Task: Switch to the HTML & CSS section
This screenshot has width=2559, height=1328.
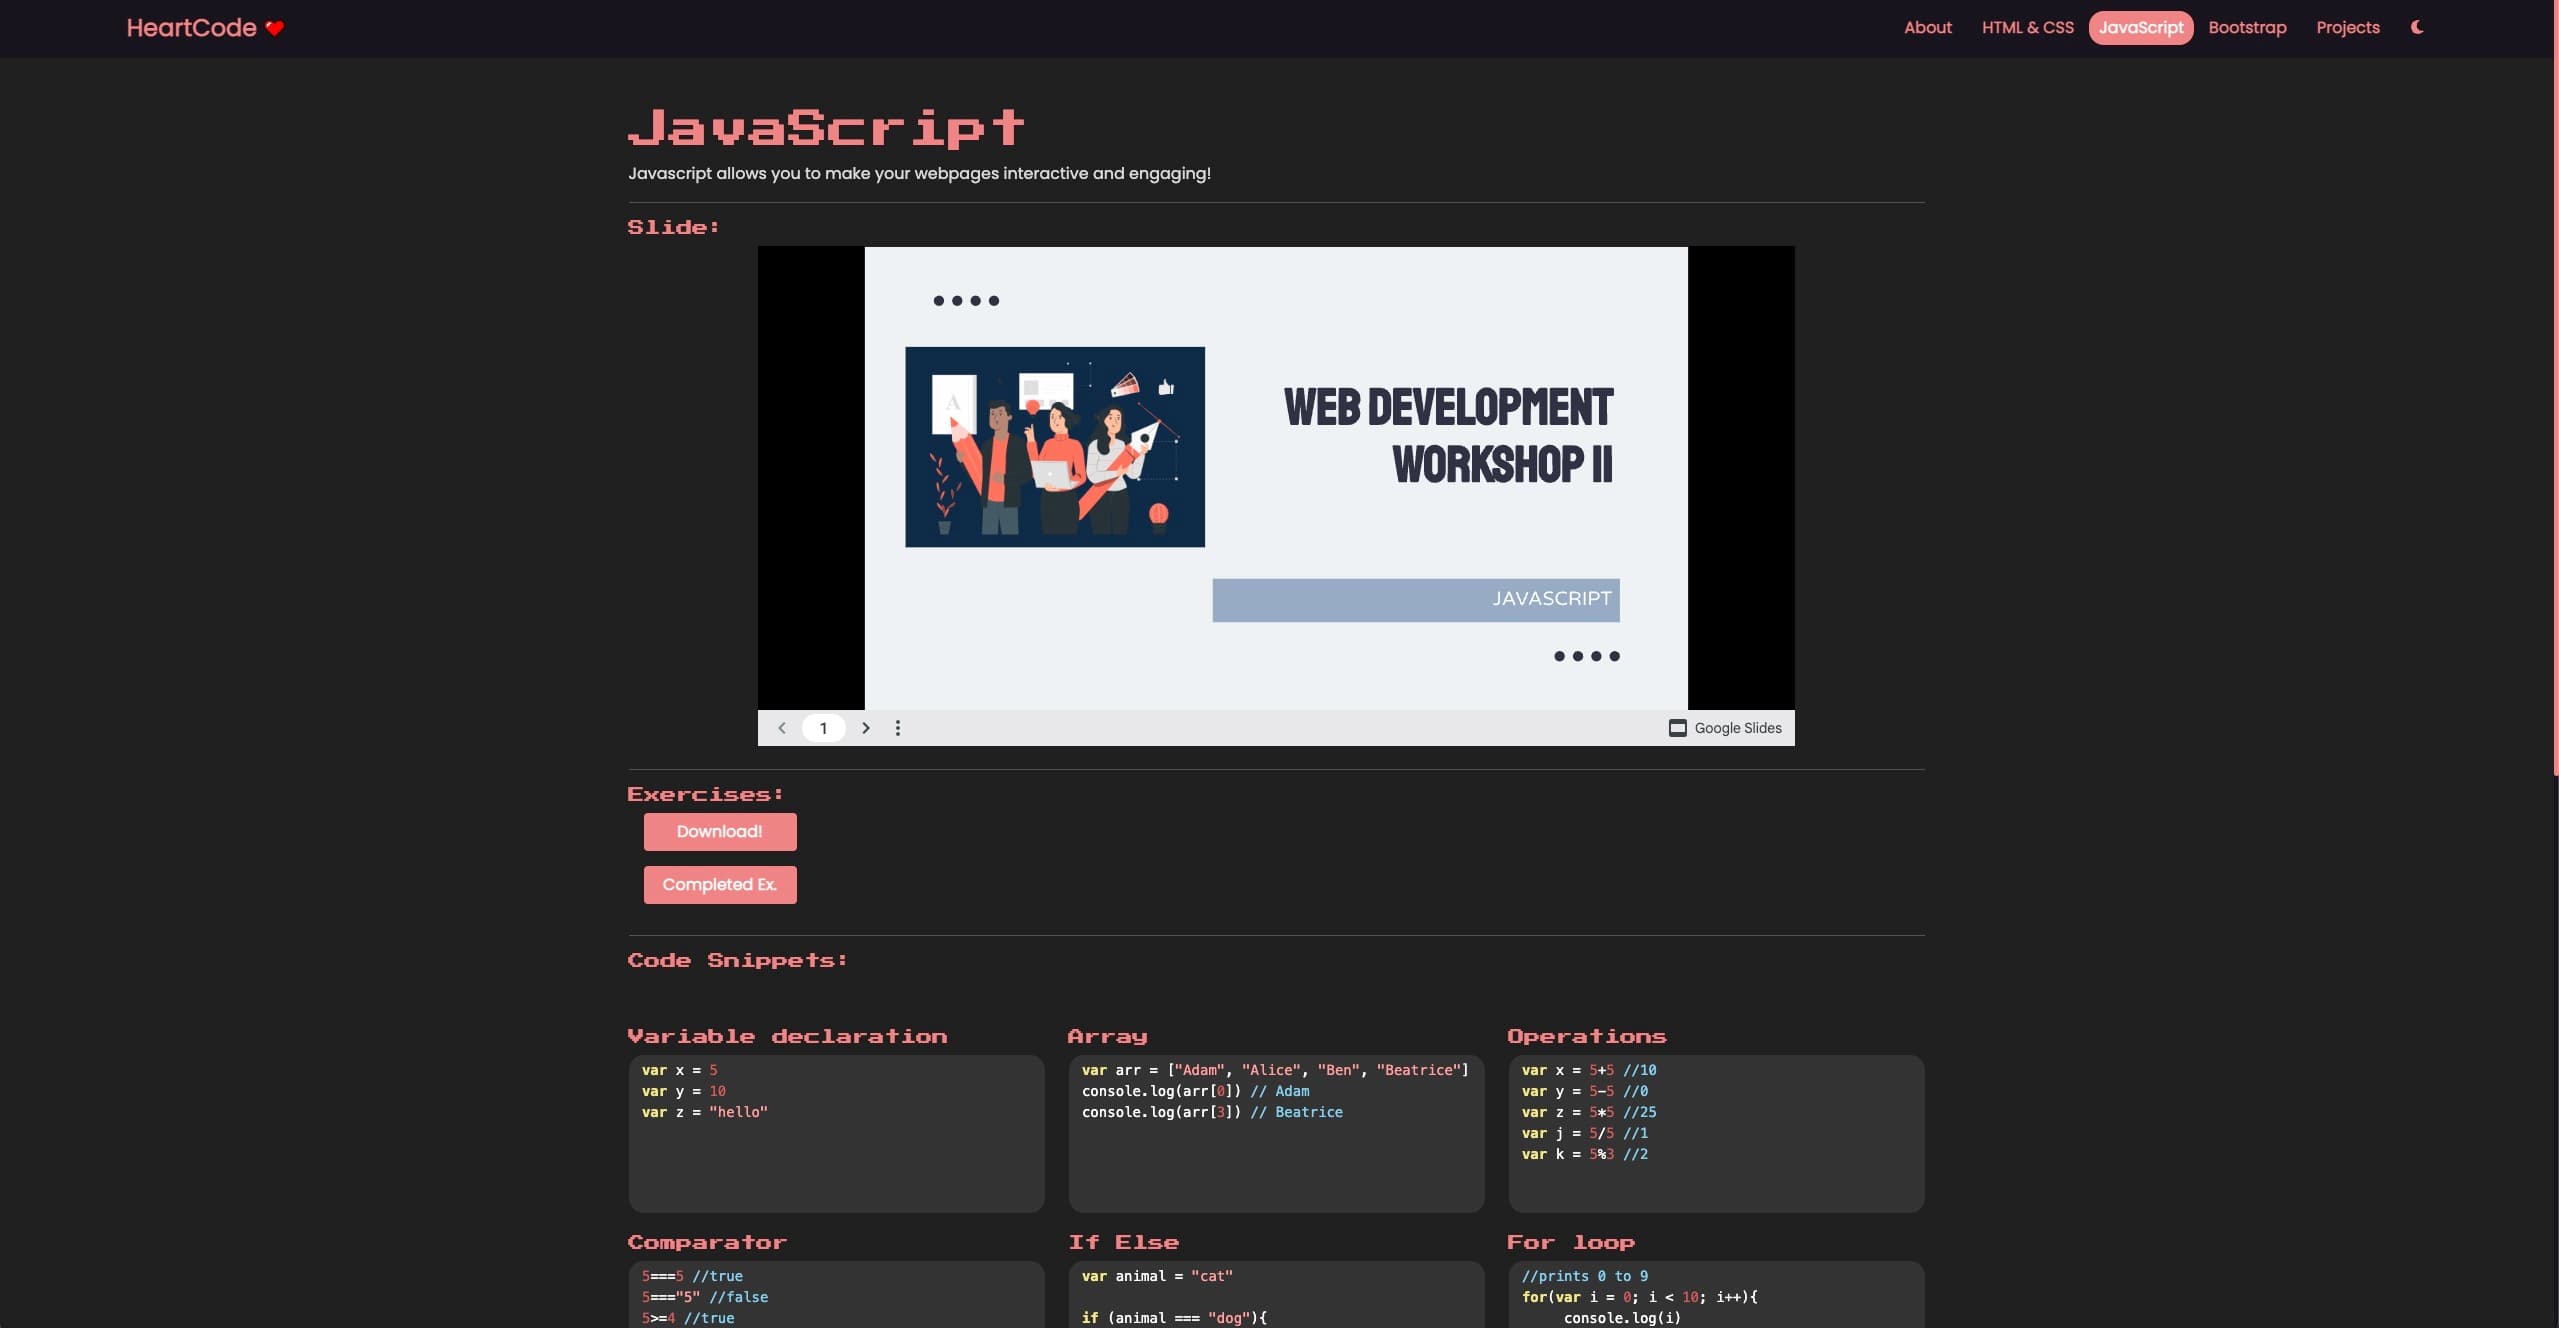Action: [2026, 27]
